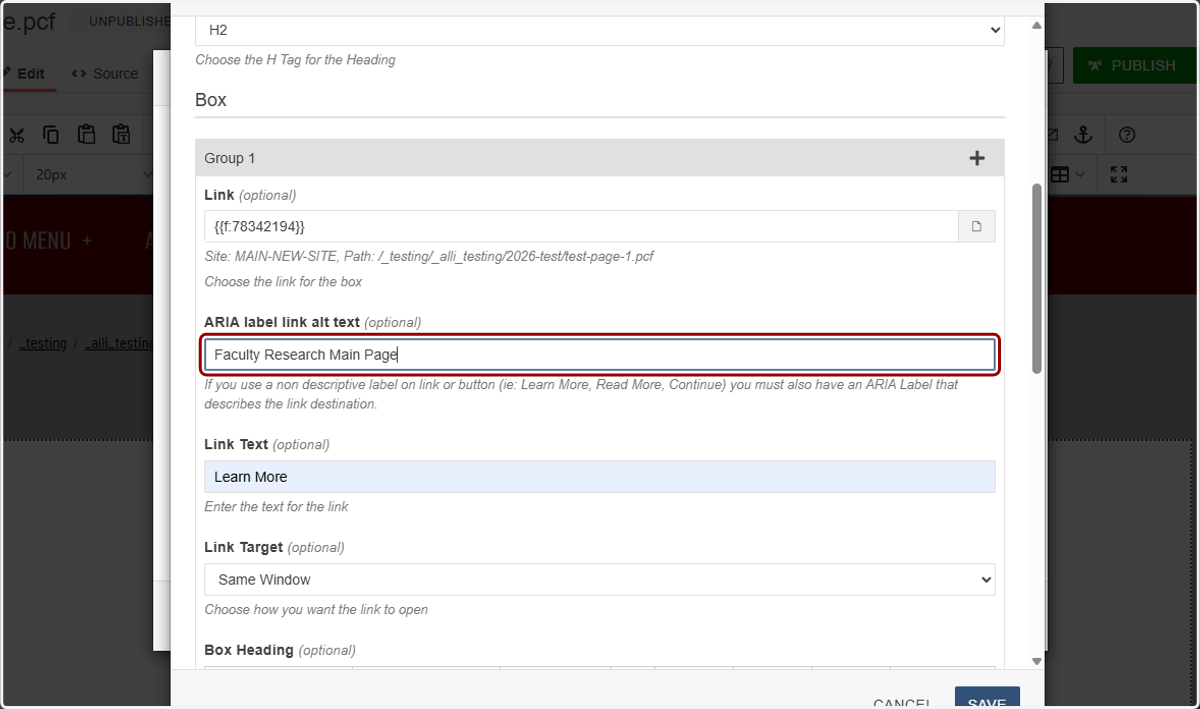Switch to the Source tab
Screen dimensions: 1200x709
106,73
